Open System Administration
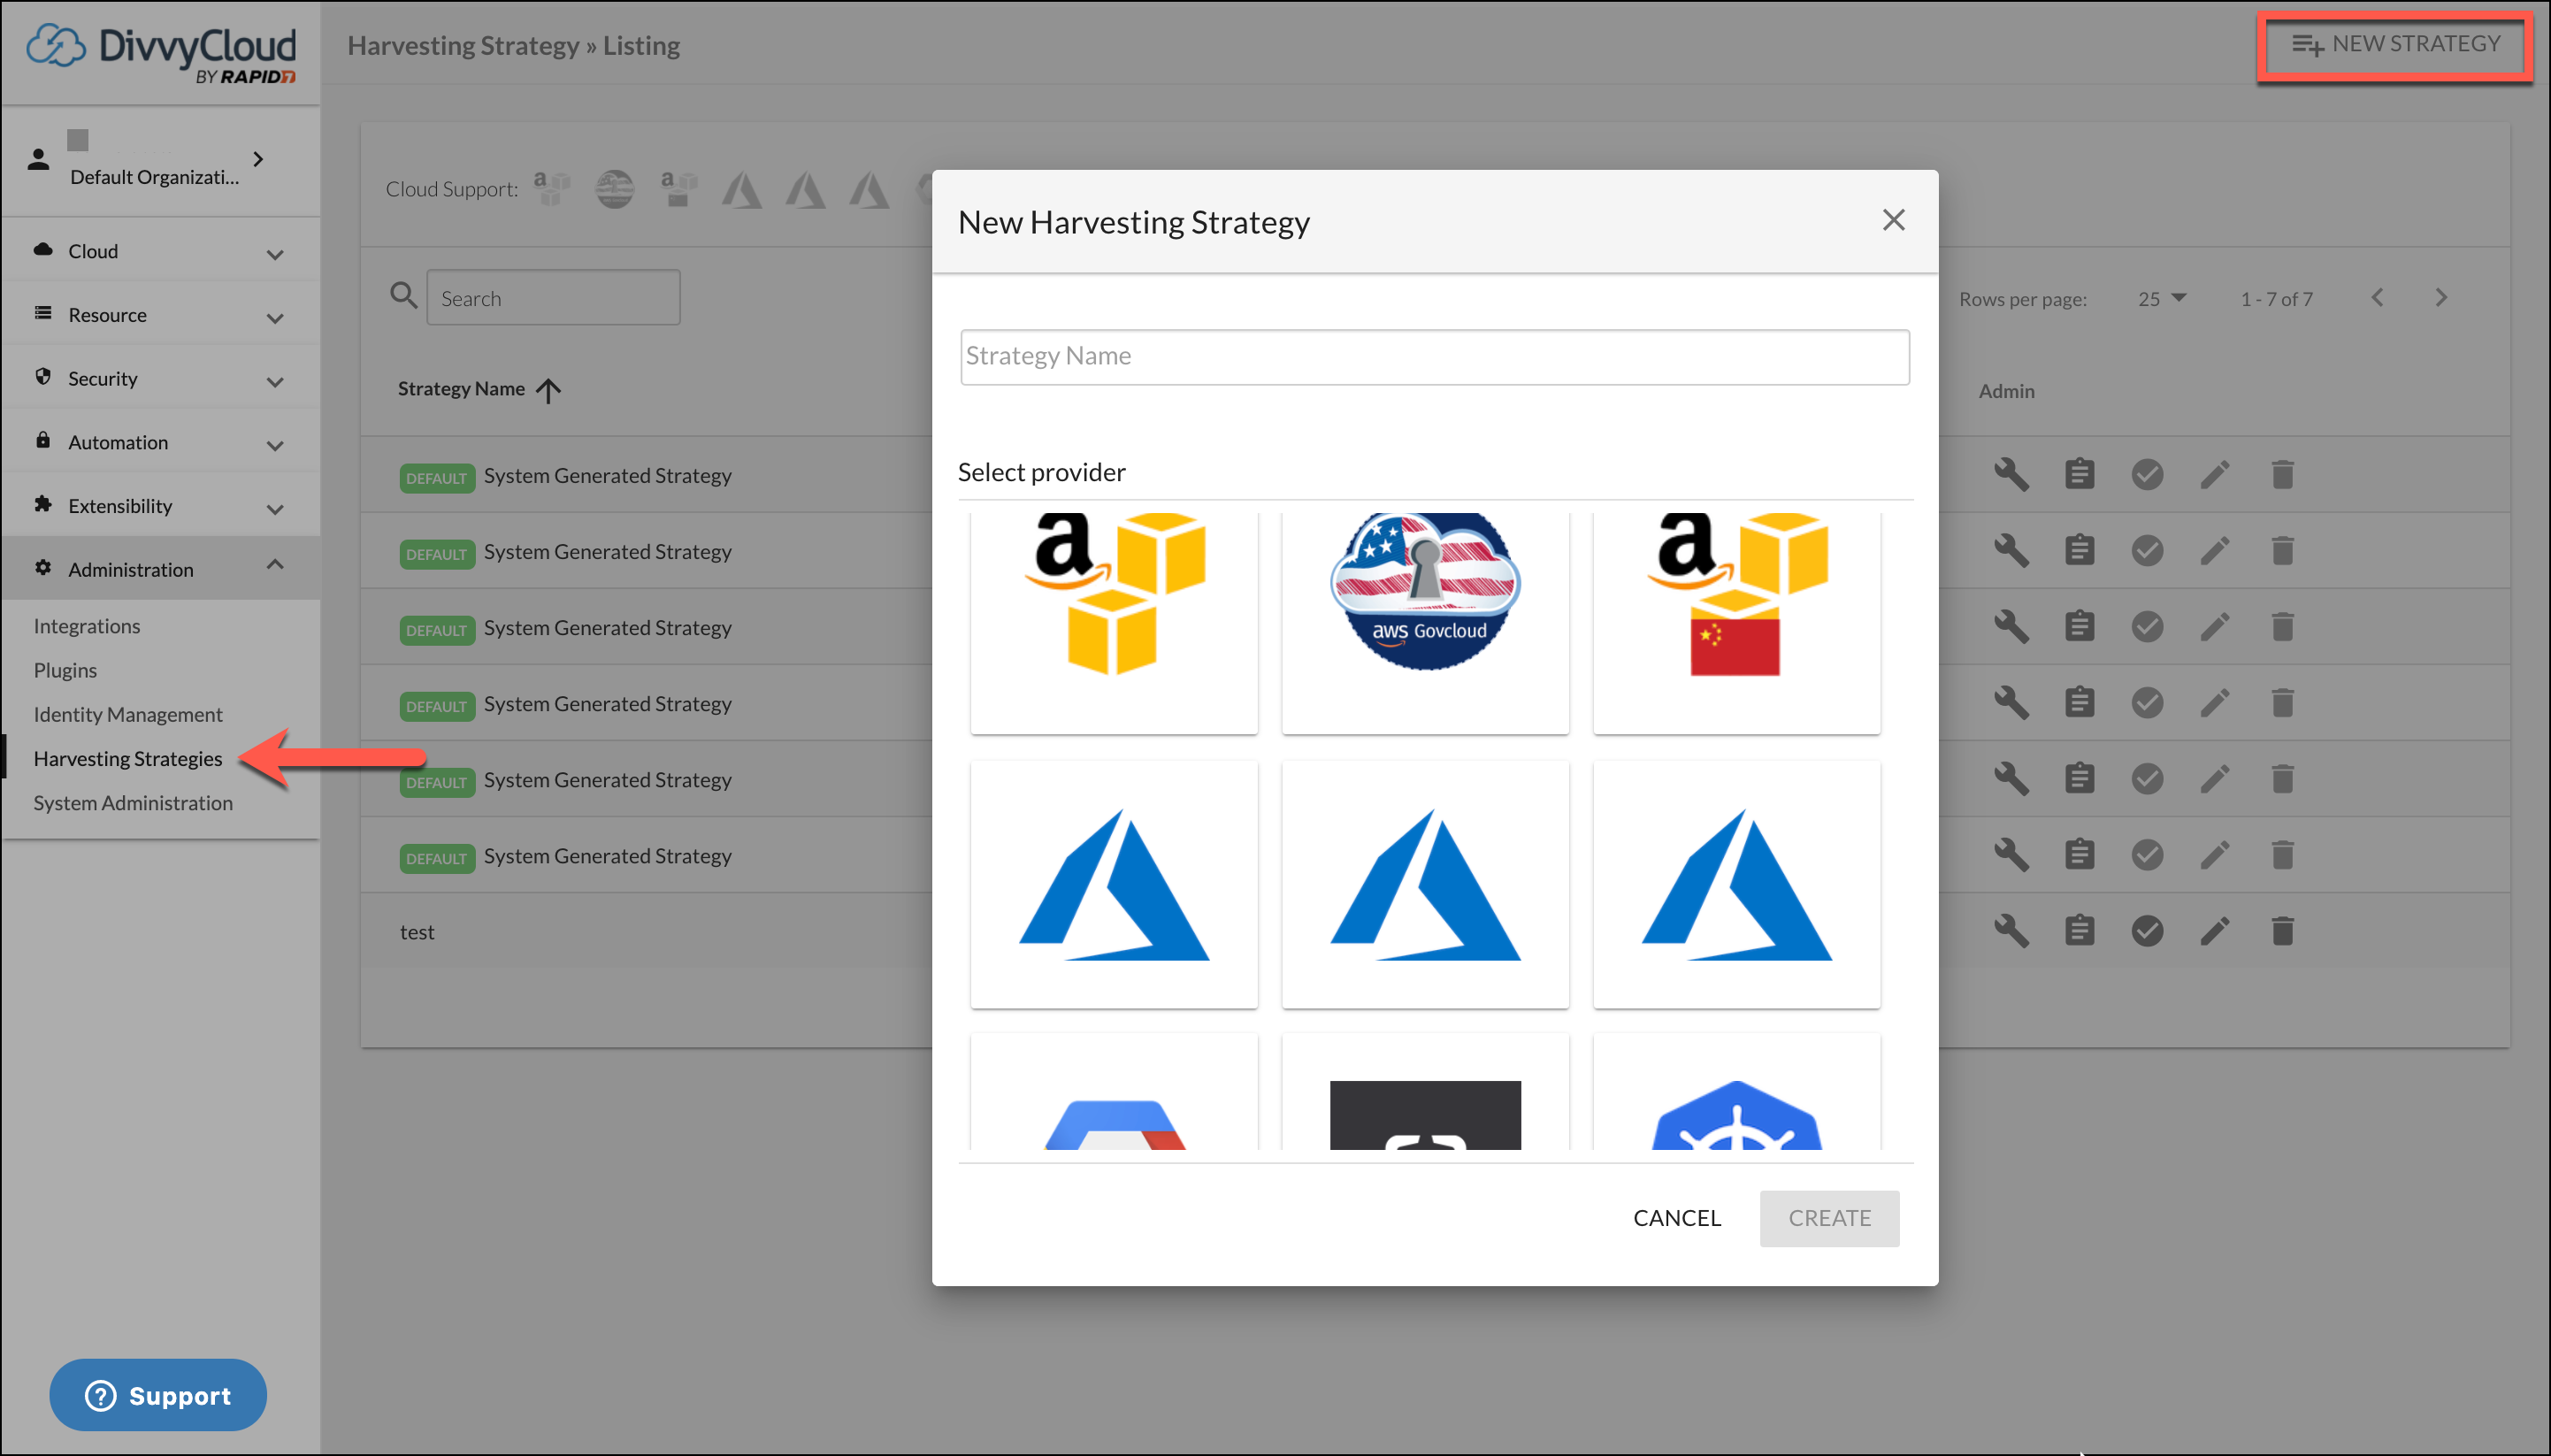The image size is (2551, 1456). tap(133, 803)
